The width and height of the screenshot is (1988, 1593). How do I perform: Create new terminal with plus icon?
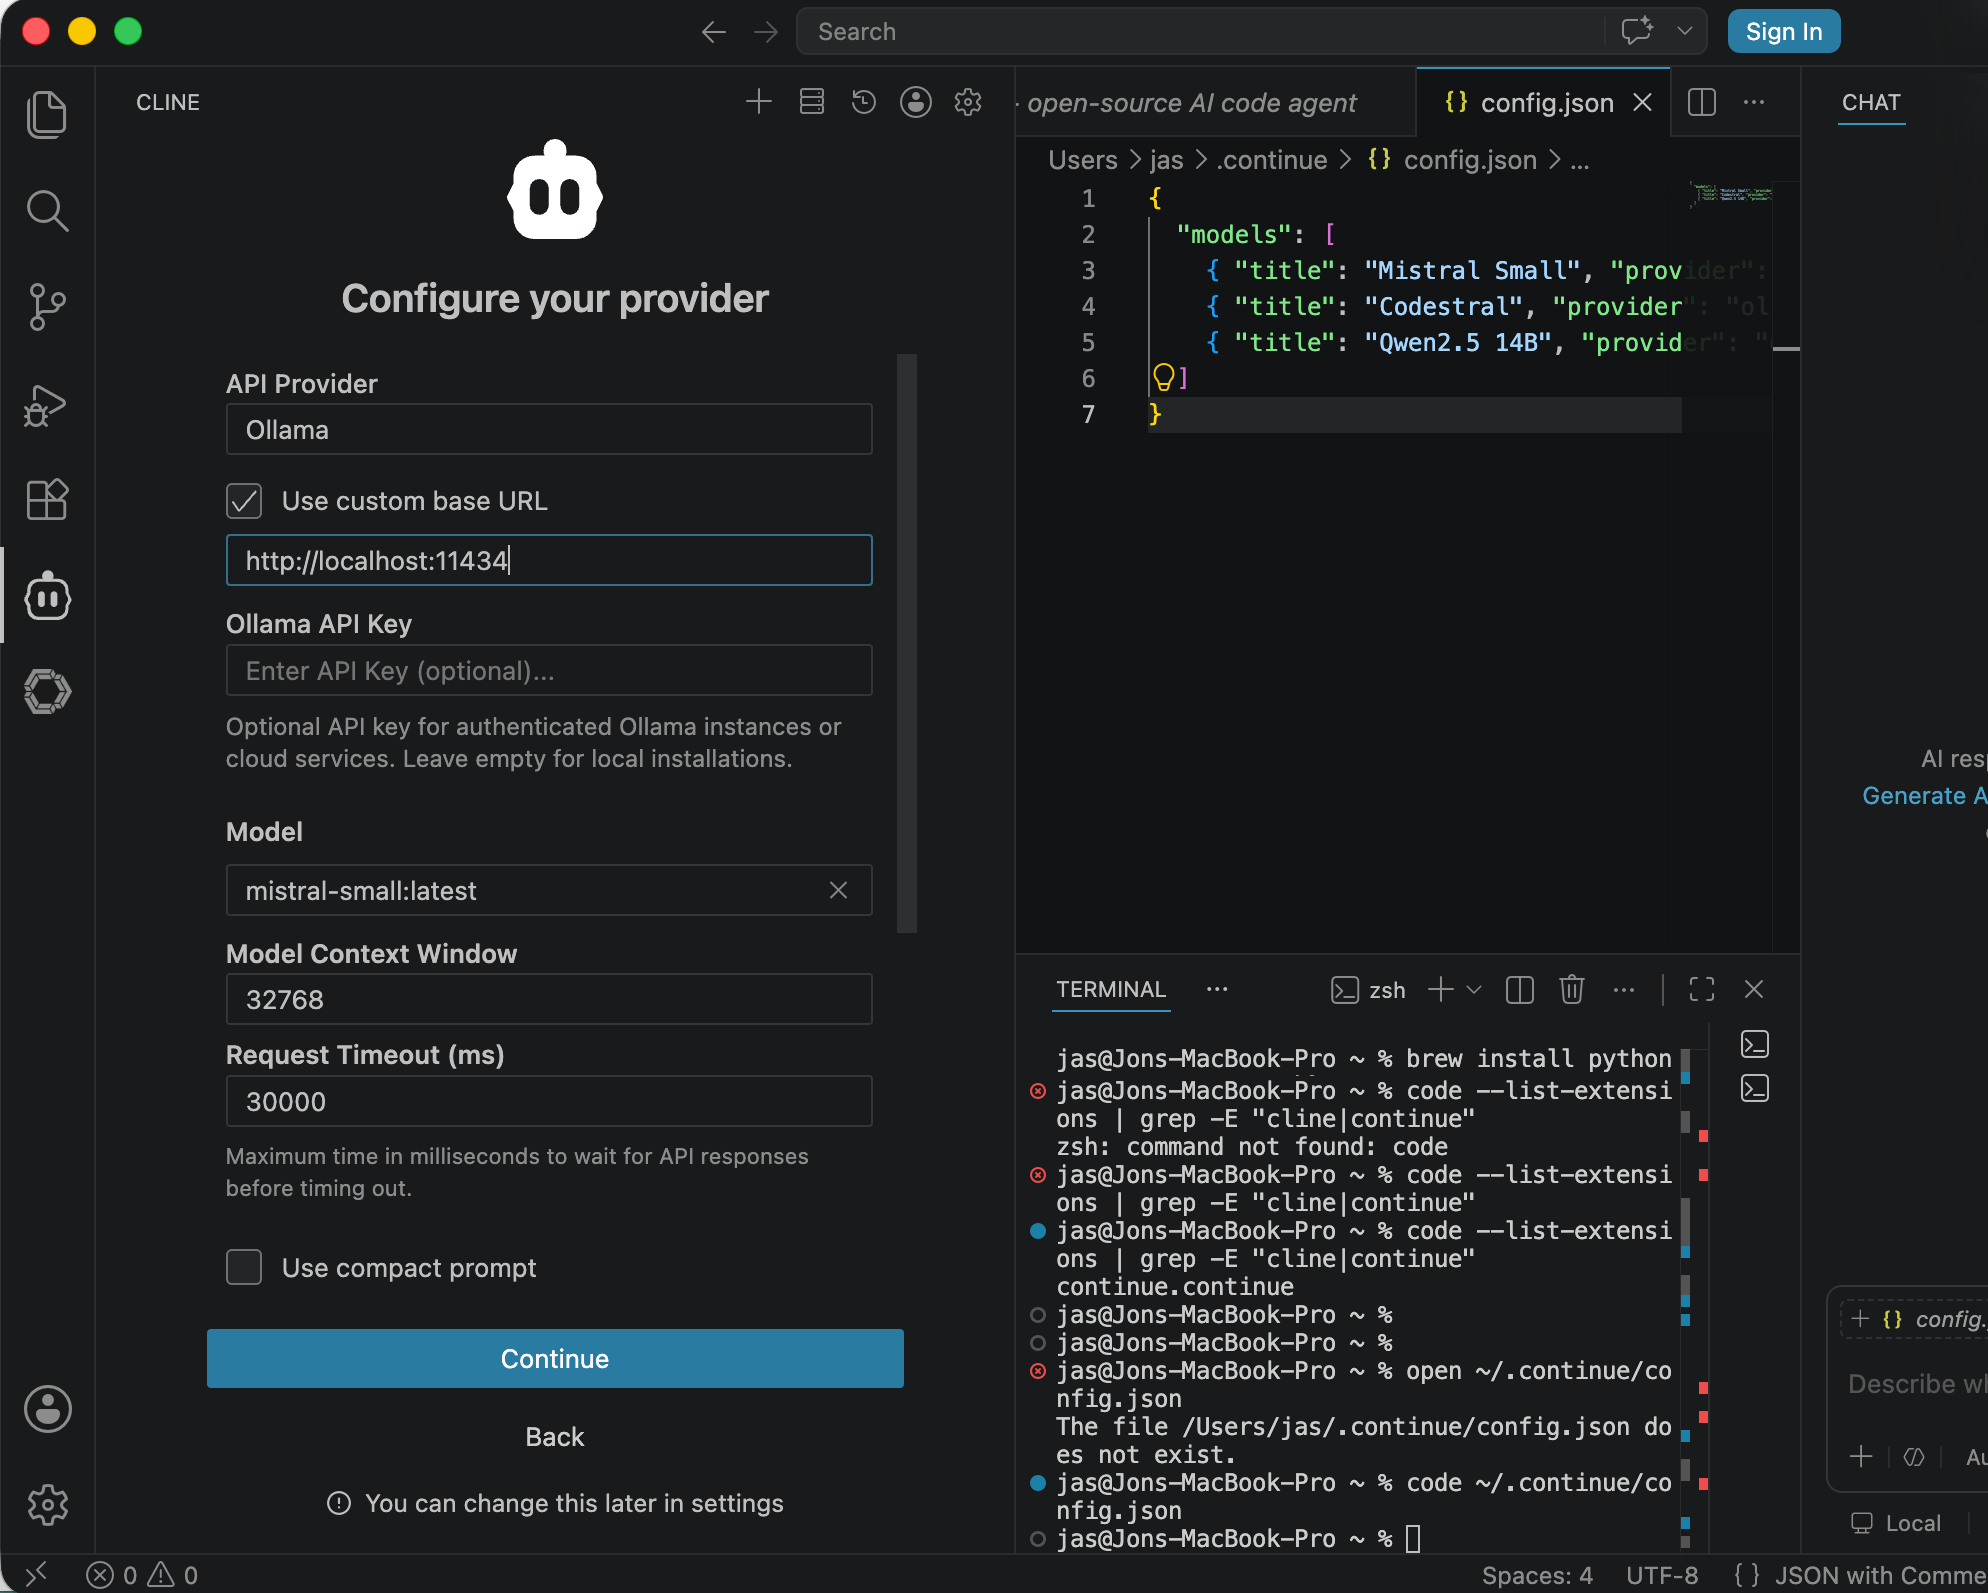(1441, 990)
